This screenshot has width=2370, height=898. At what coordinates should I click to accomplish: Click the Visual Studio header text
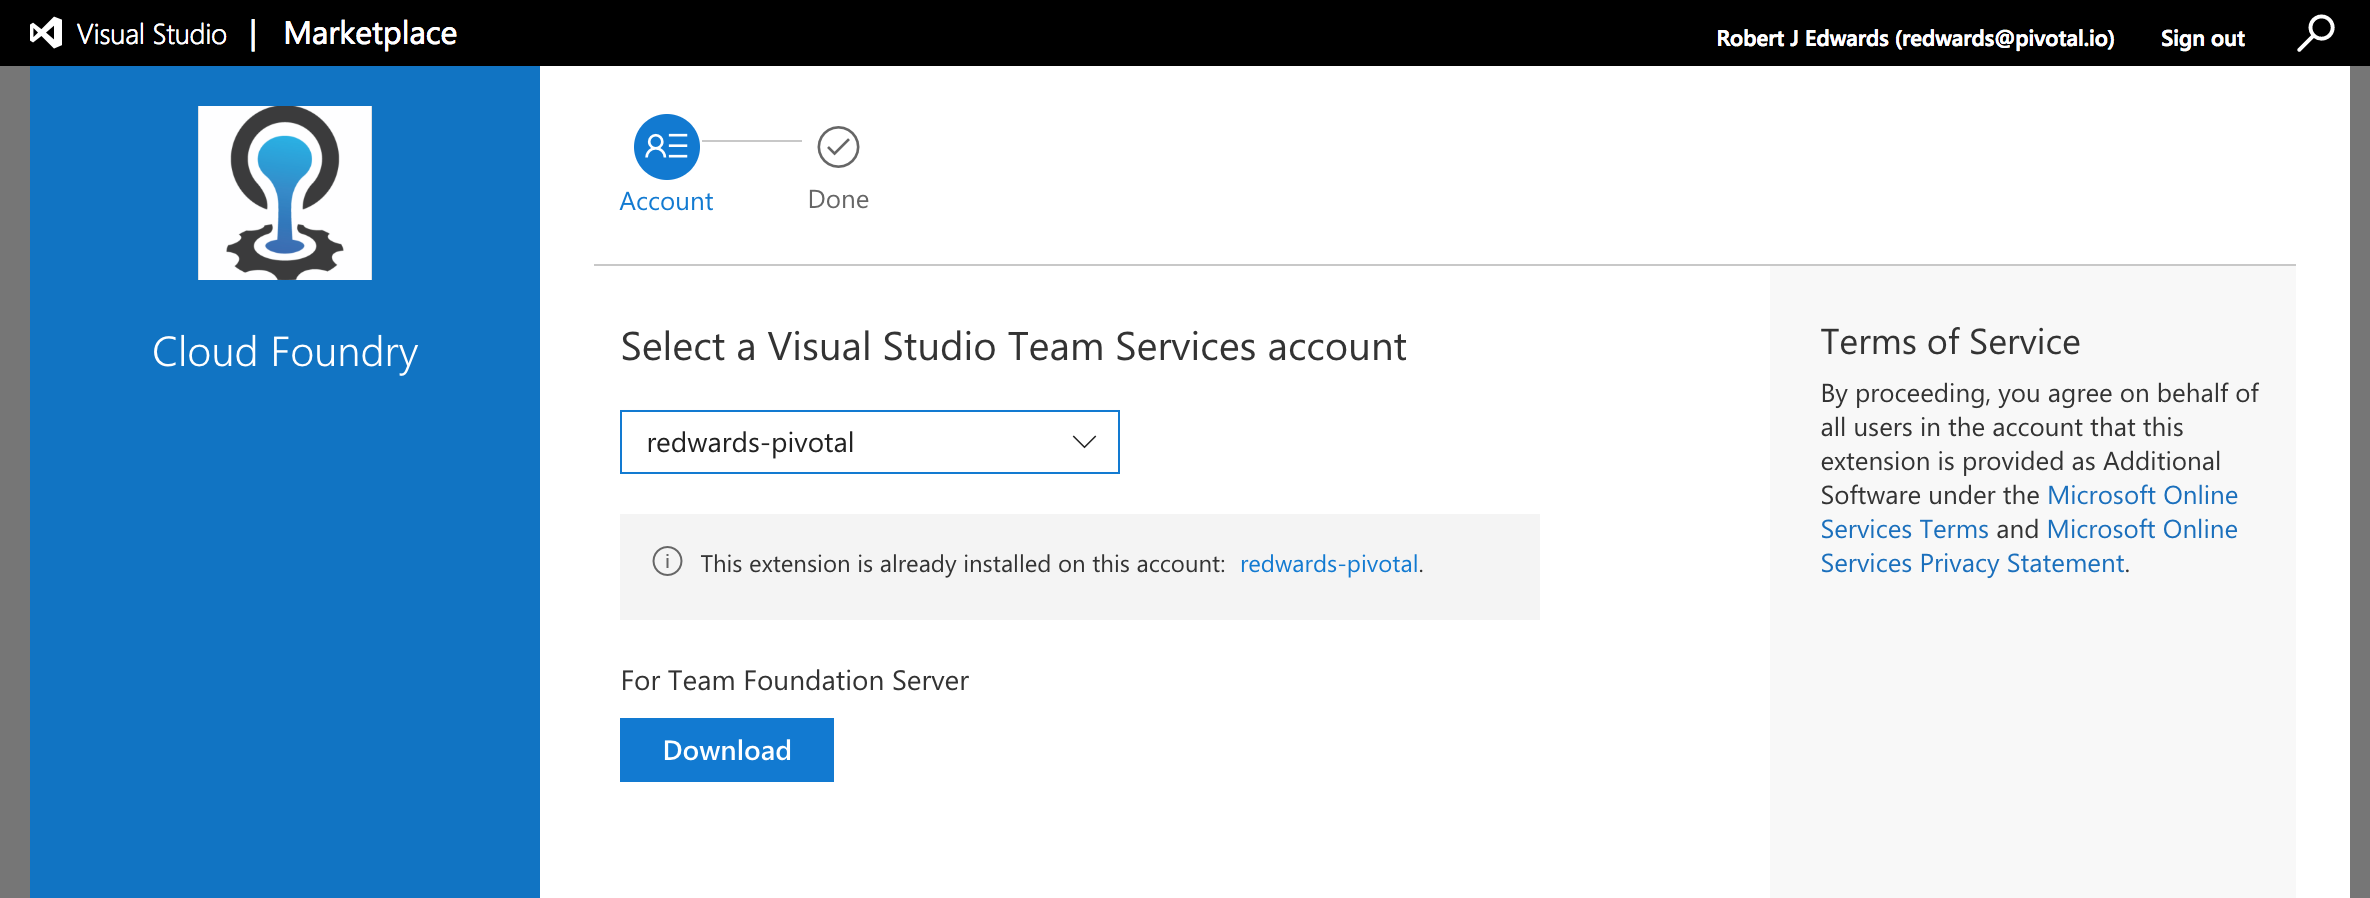(x=152, y=34)
